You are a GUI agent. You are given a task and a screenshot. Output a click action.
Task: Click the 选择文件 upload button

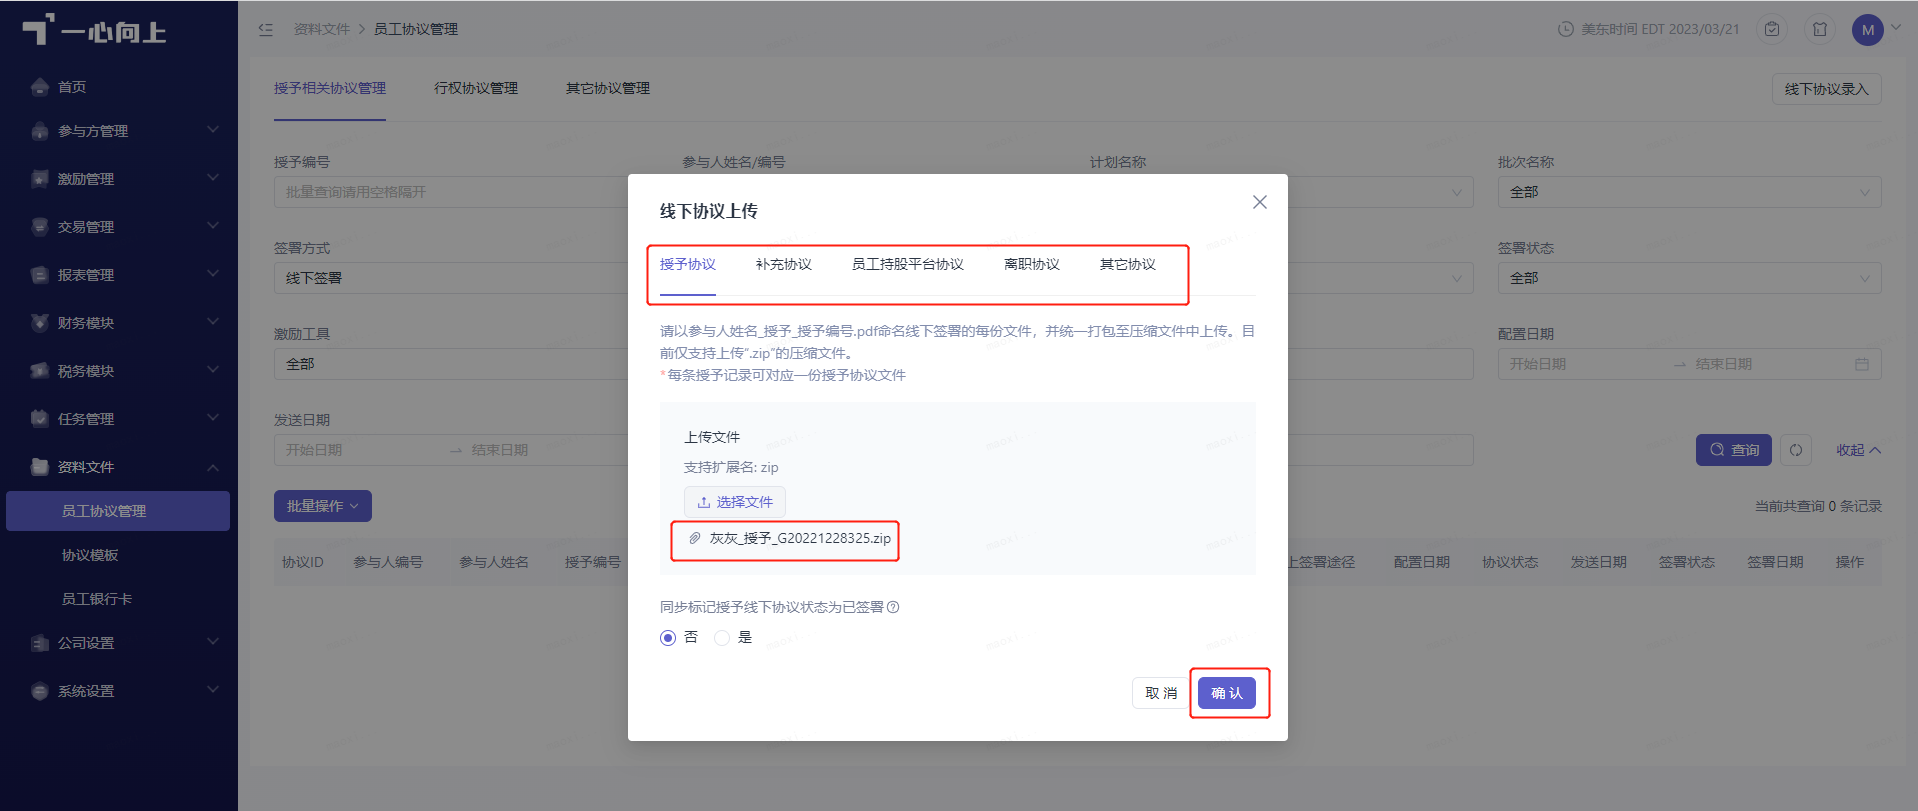pos(735,502)
